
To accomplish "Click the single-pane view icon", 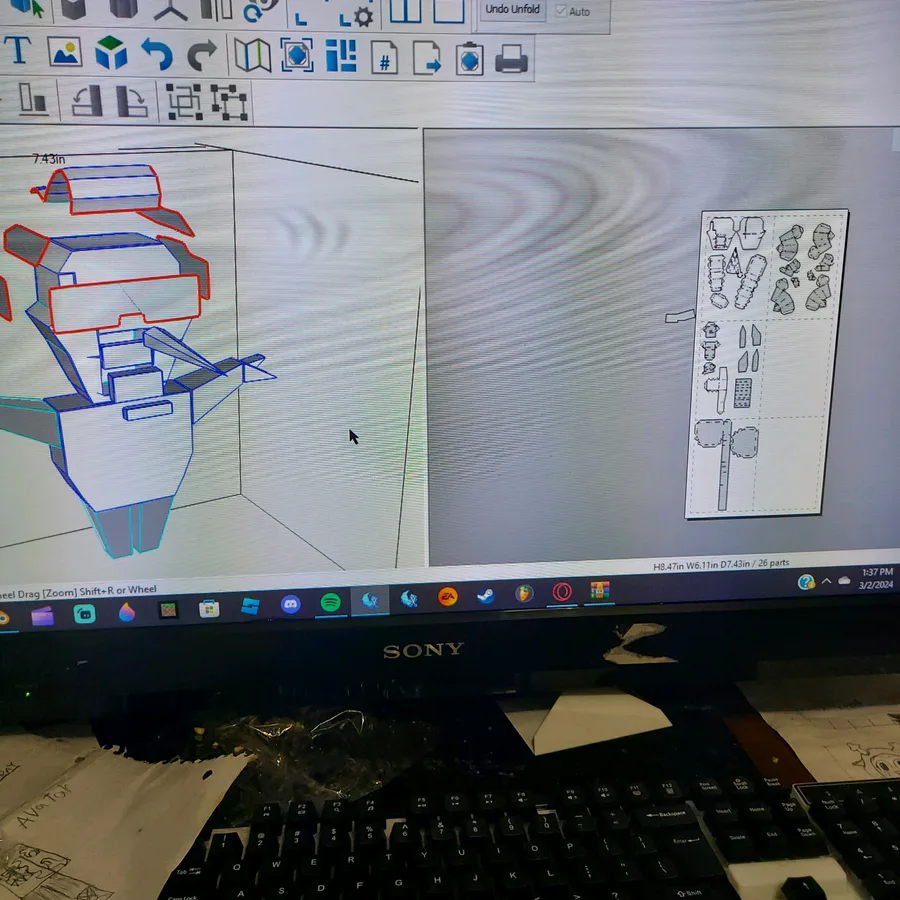I will [448, 11].
